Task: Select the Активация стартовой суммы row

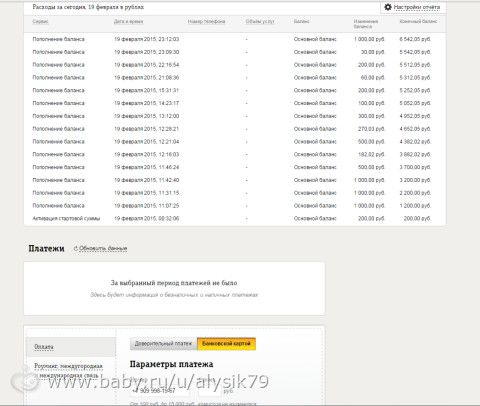Action: [235, 219]
